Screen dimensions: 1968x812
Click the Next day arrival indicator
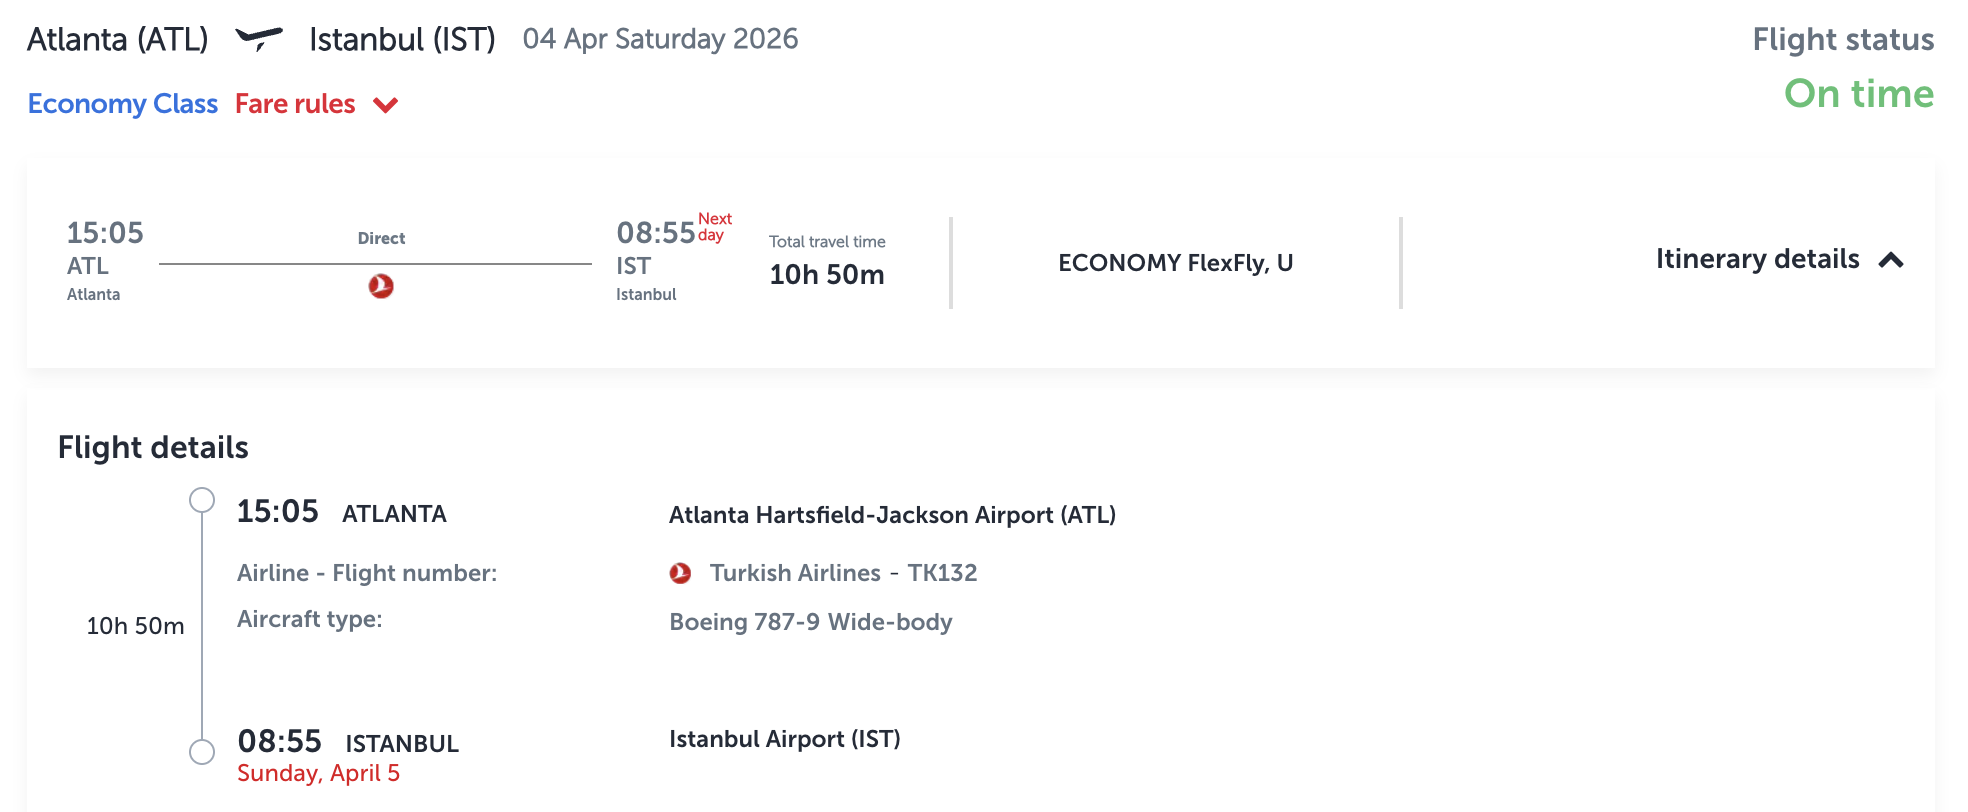pos(714,227)
